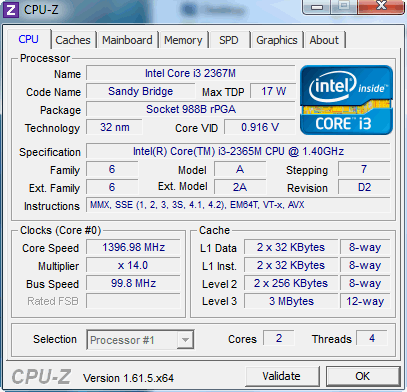Click the Max TDP value 17 W

click(273, 91)
